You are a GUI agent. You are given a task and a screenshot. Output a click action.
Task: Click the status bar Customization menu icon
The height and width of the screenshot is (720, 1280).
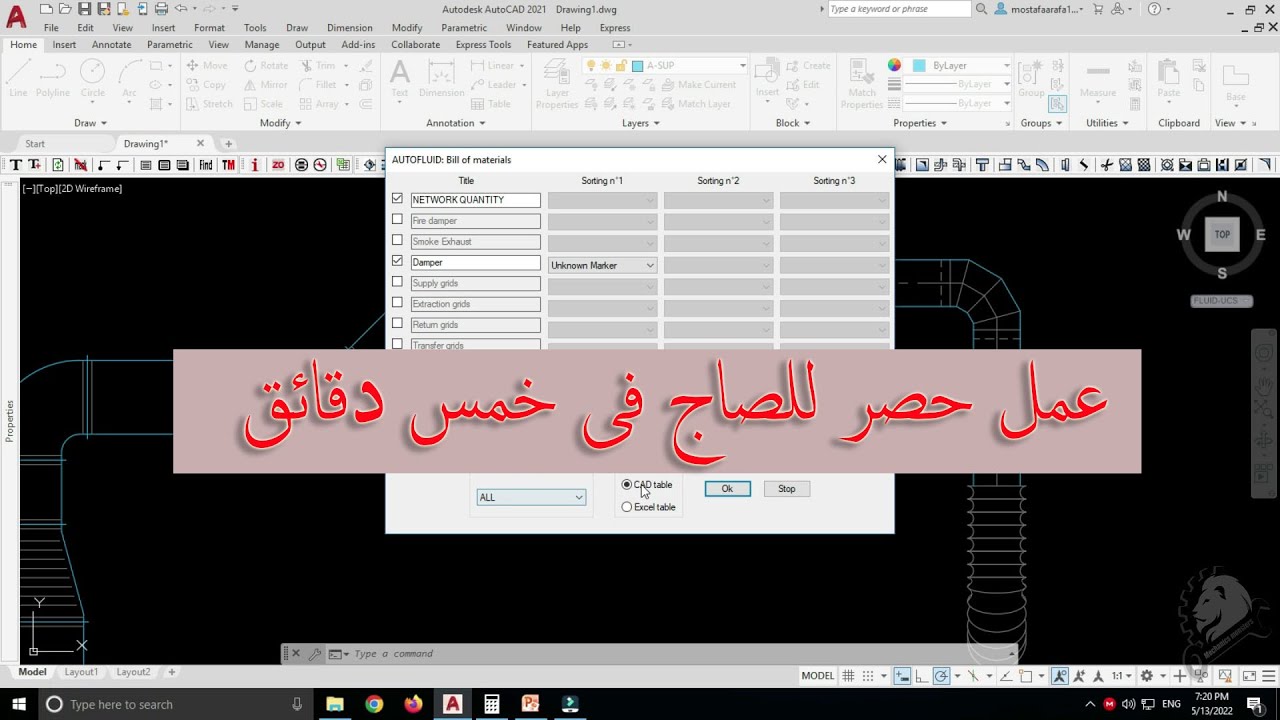[1269, 676]
